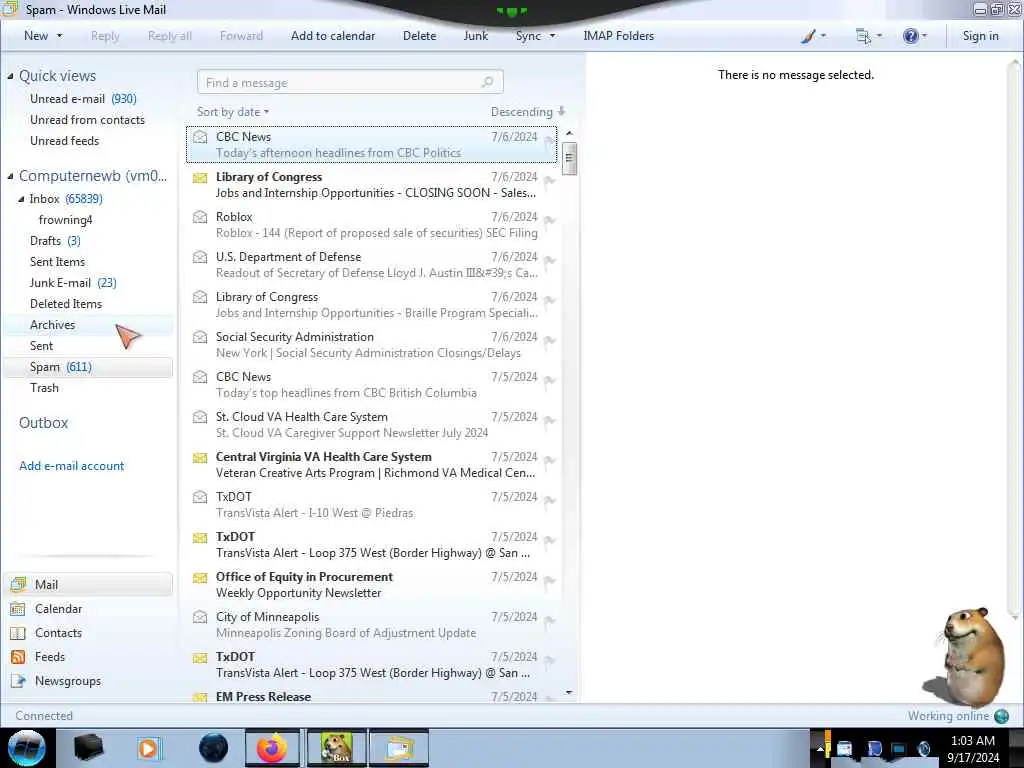Collapse the Computernewb account tree
The width and height of the screenshot is (1024, 768).
[10, 176]
